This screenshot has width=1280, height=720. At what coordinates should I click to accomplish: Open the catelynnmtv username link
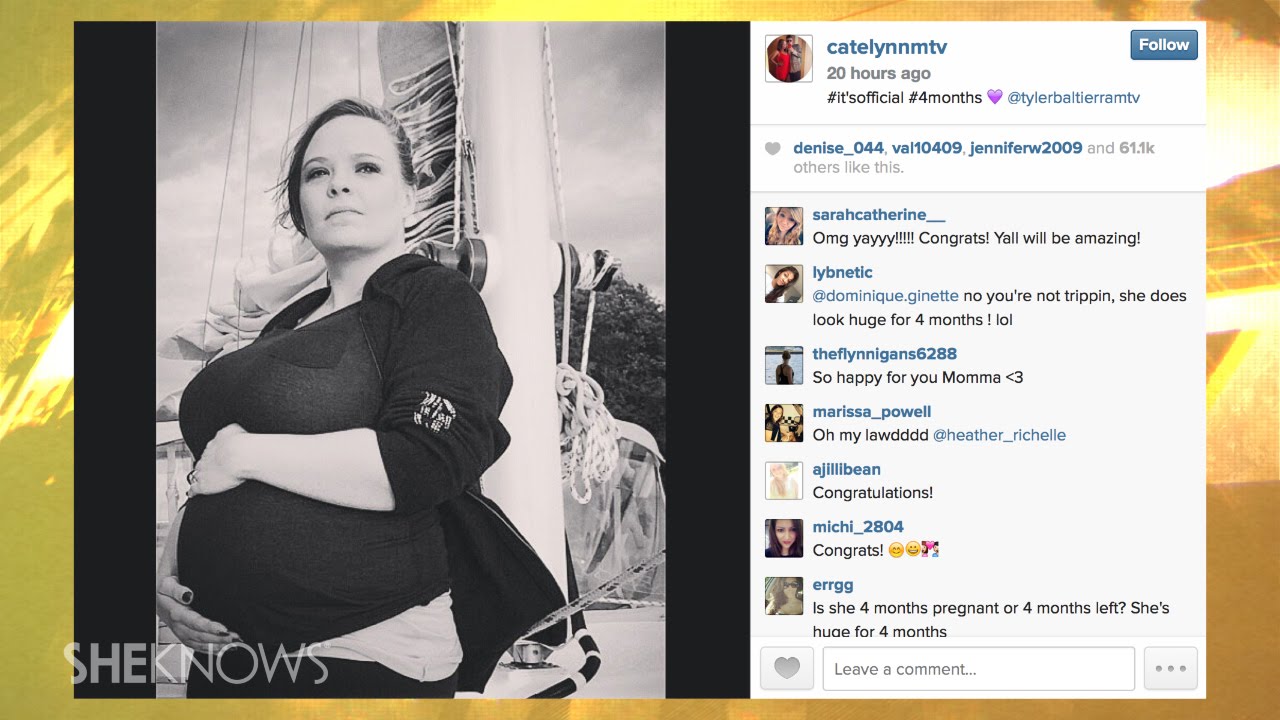pos(887,47)
